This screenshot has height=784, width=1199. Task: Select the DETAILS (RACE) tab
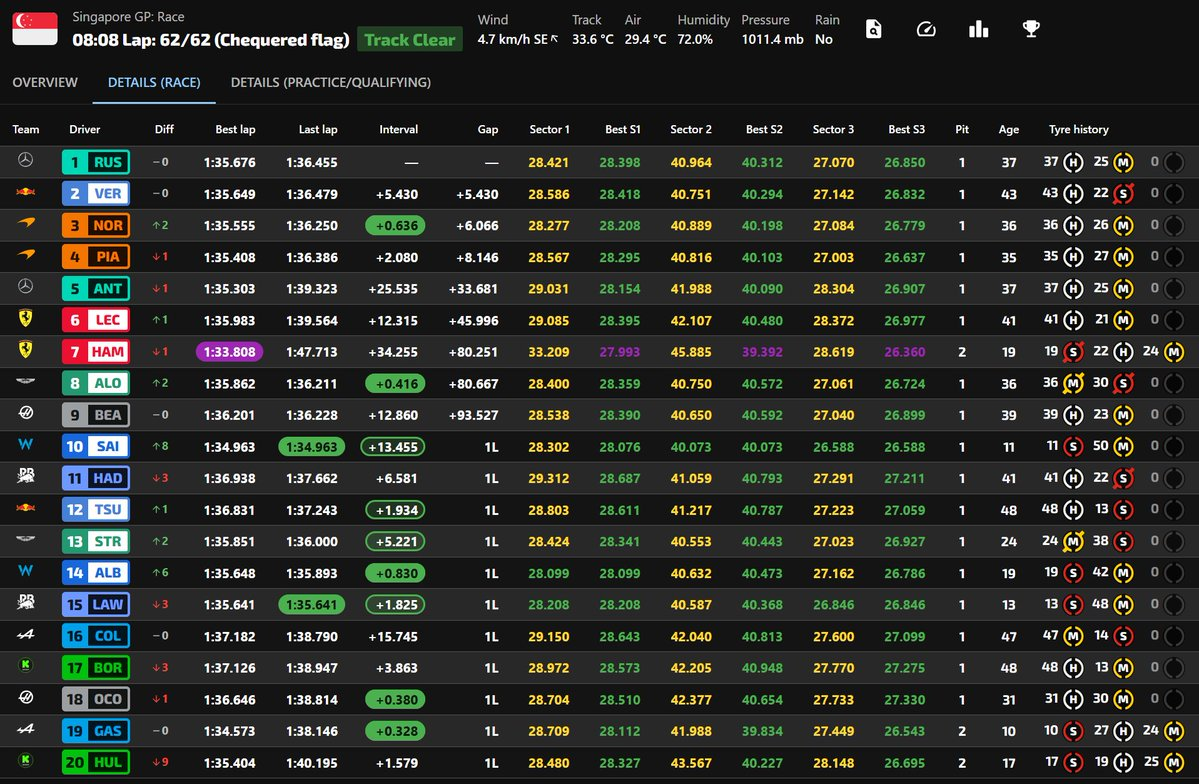click(x=154, y=82)
